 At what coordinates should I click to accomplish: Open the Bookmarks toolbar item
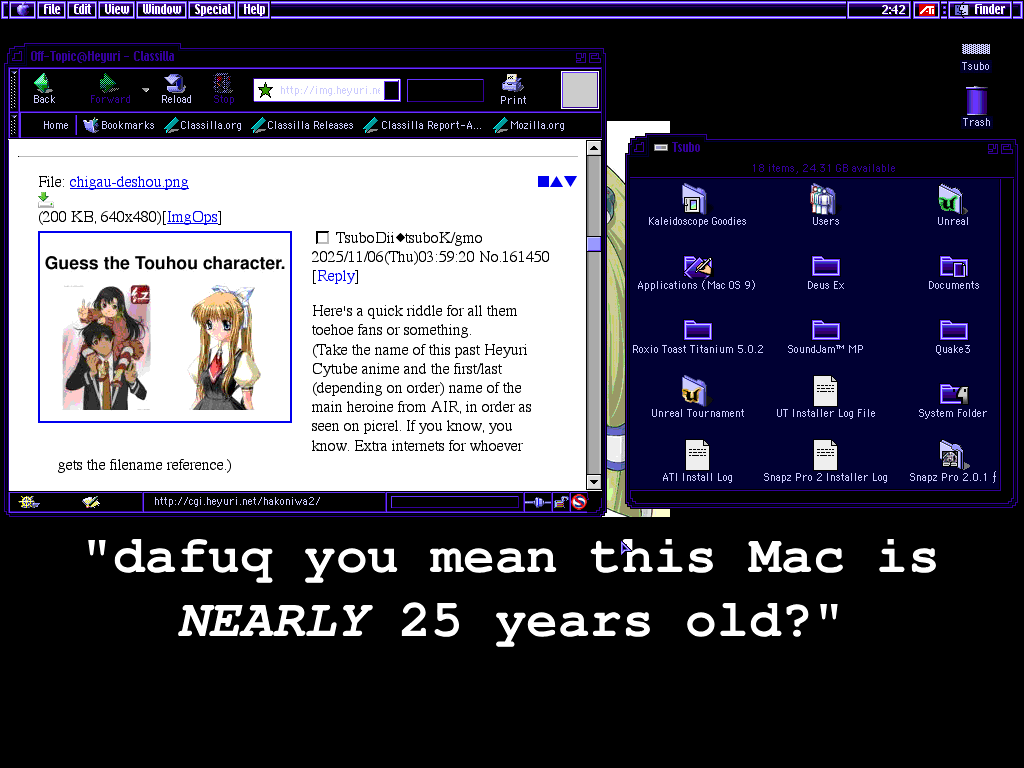coord(119,125)
